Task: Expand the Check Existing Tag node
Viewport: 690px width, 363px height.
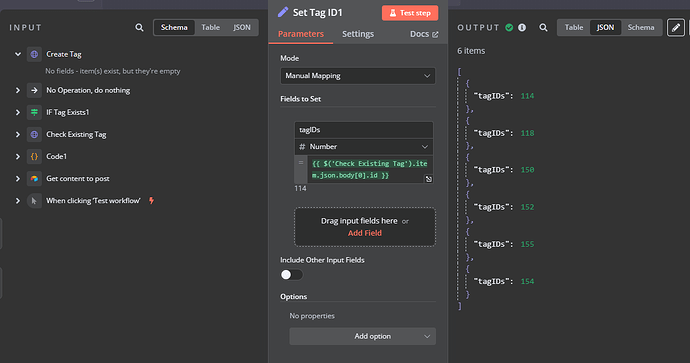Action: pyautogui.click(x=18, y=134)
